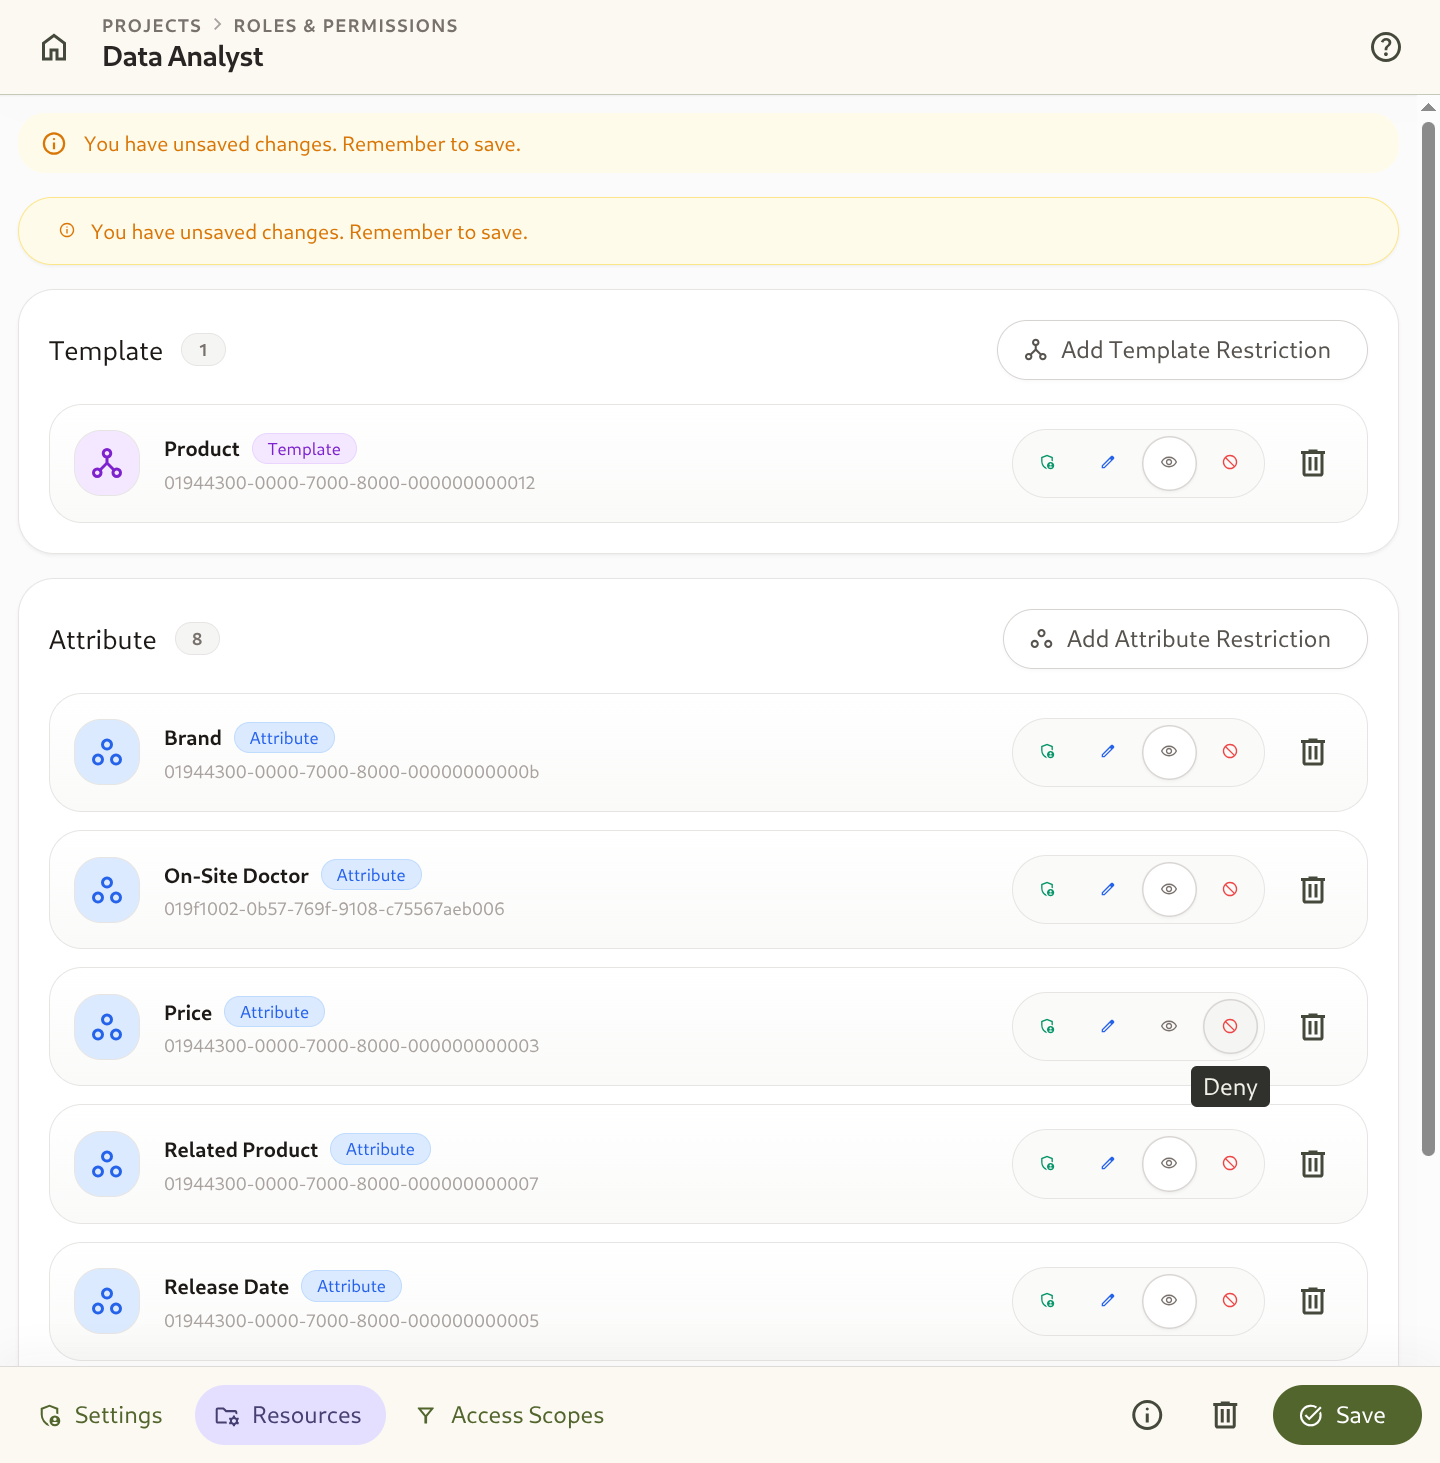
Task: Click the Related Product name text
Action: point(241,1150)
